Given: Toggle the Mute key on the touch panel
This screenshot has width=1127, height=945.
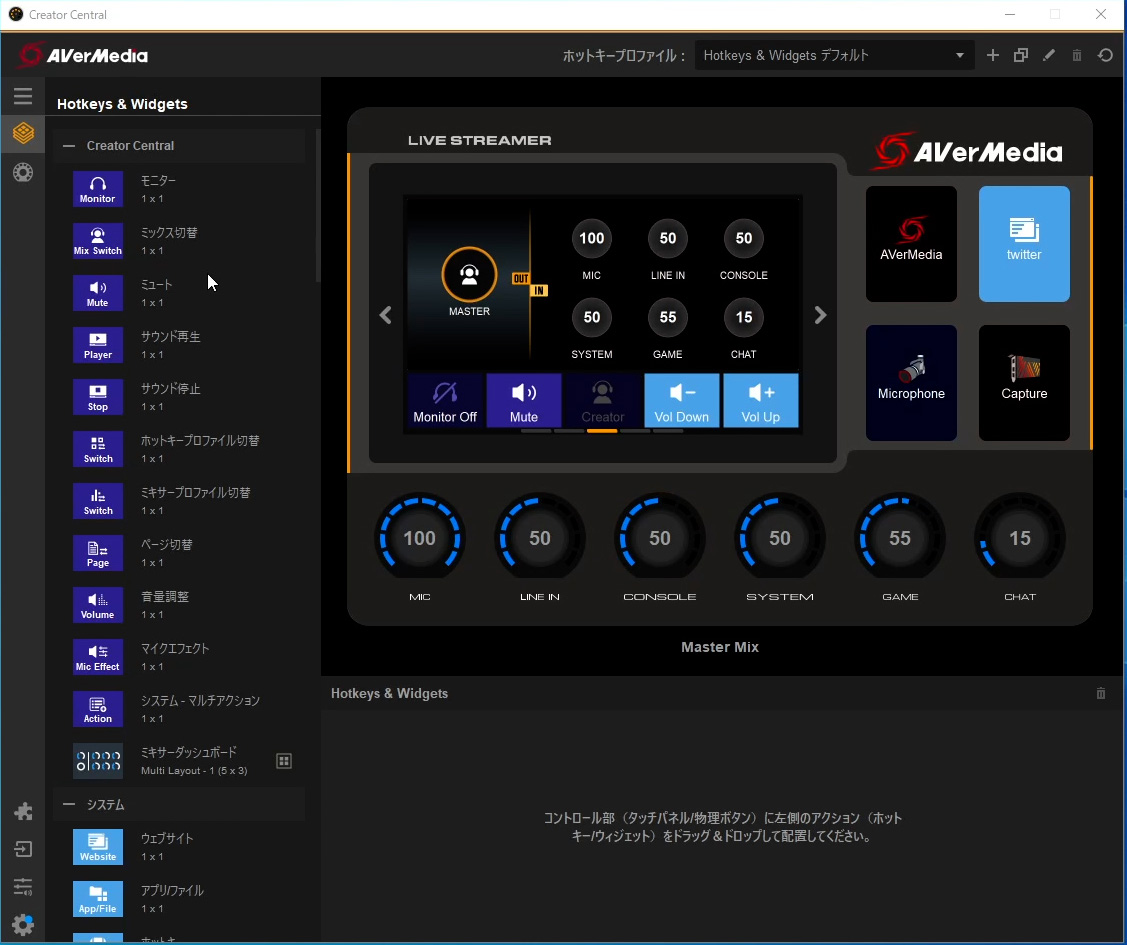Looking at the screenshot, I should pos(523,400).
